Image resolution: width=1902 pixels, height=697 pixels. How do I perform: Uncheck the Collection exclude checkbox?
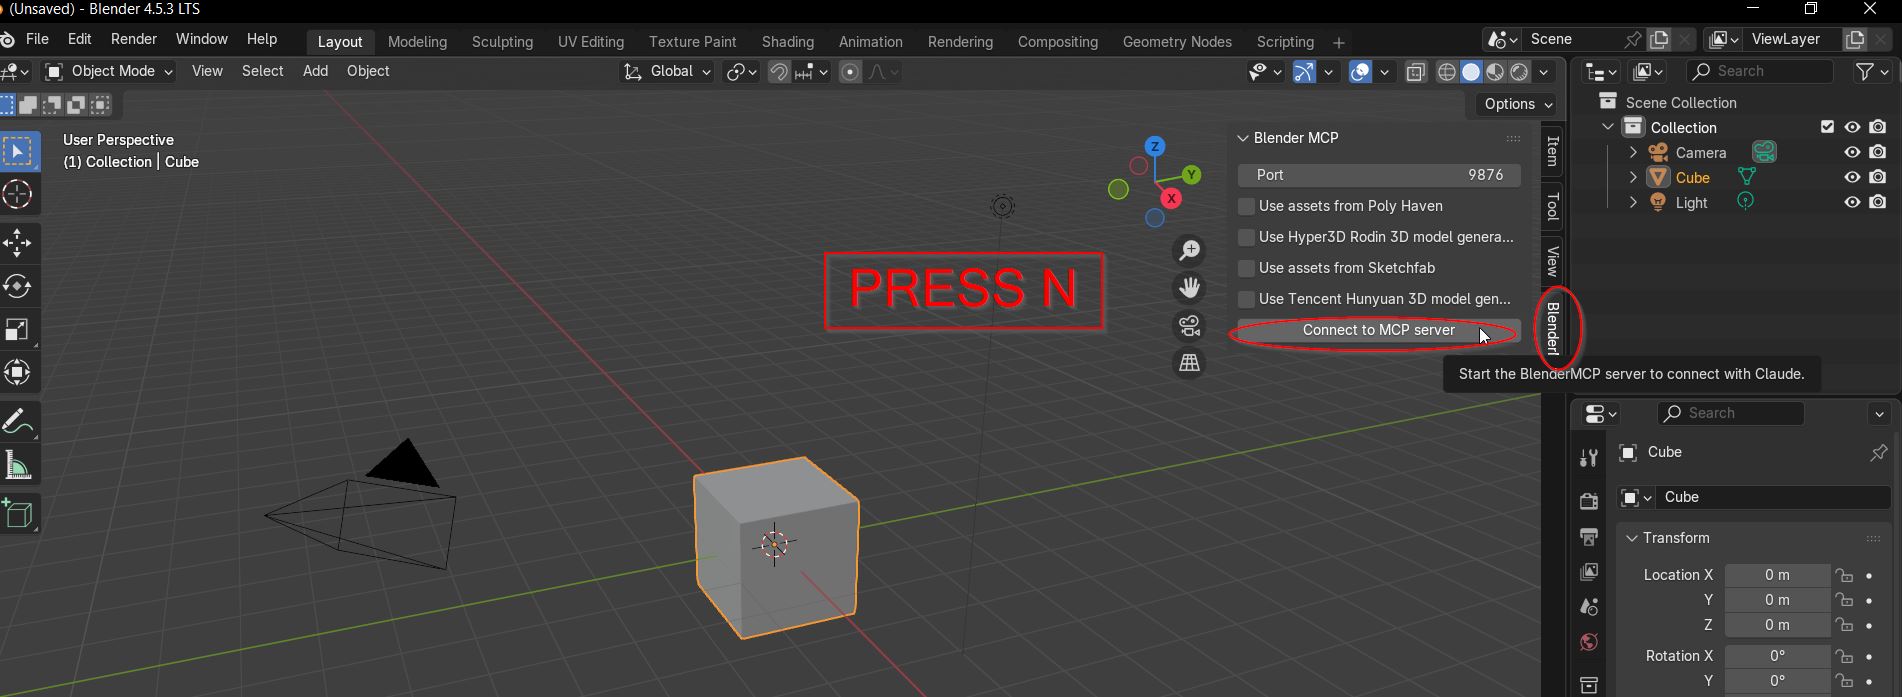[1827, 127]
